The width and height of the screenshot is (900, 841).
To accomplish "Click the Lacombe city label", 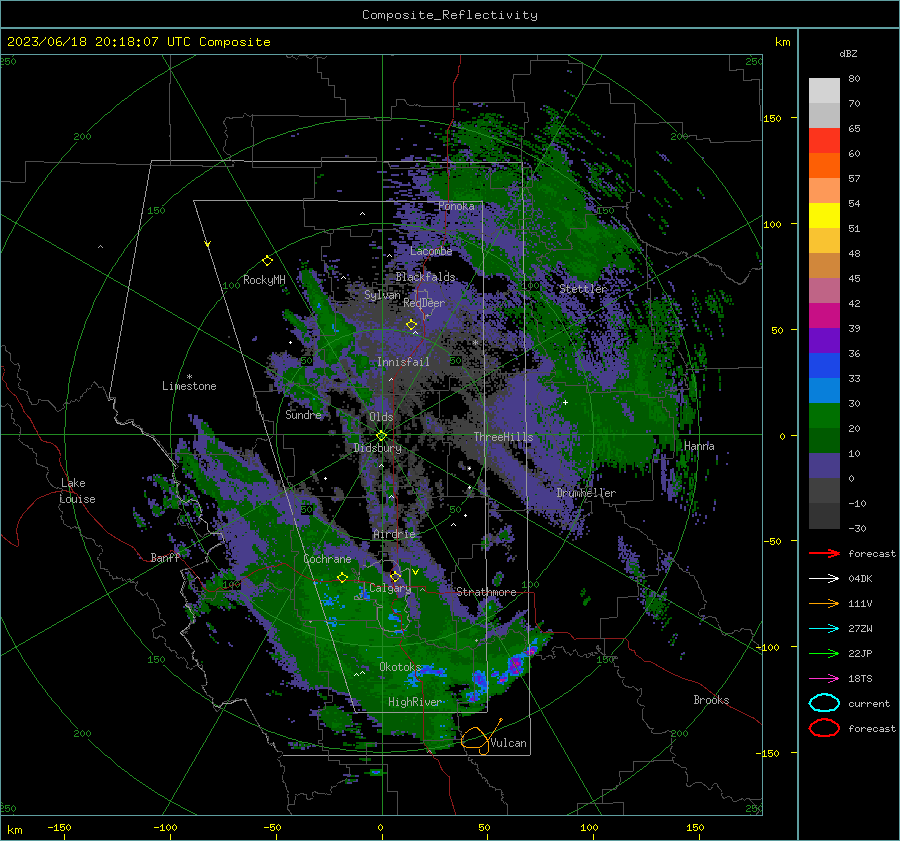I will [x=431, y=251].
